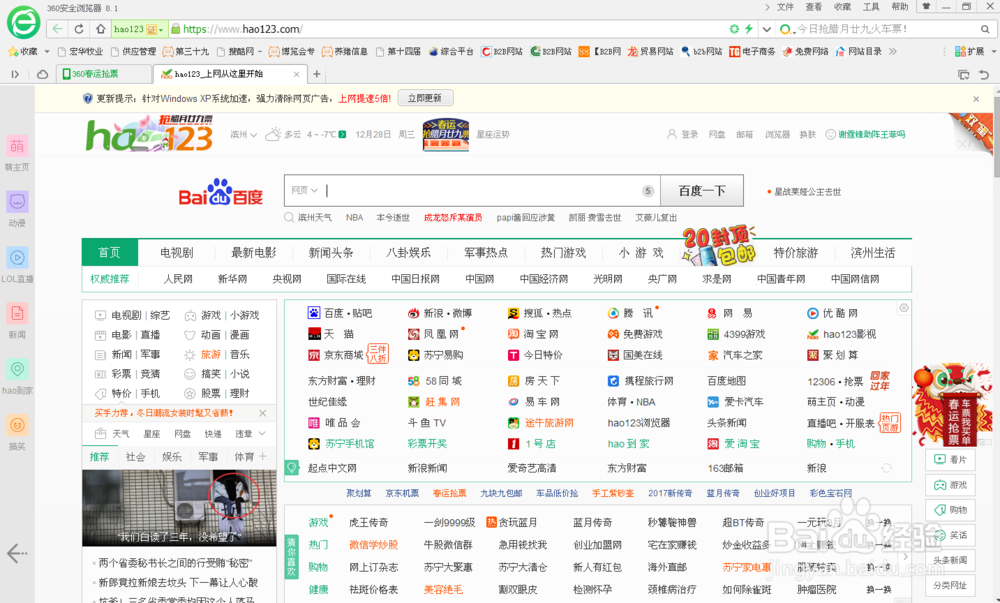Click the page vertical scrollbar thumb

point(996,137)
